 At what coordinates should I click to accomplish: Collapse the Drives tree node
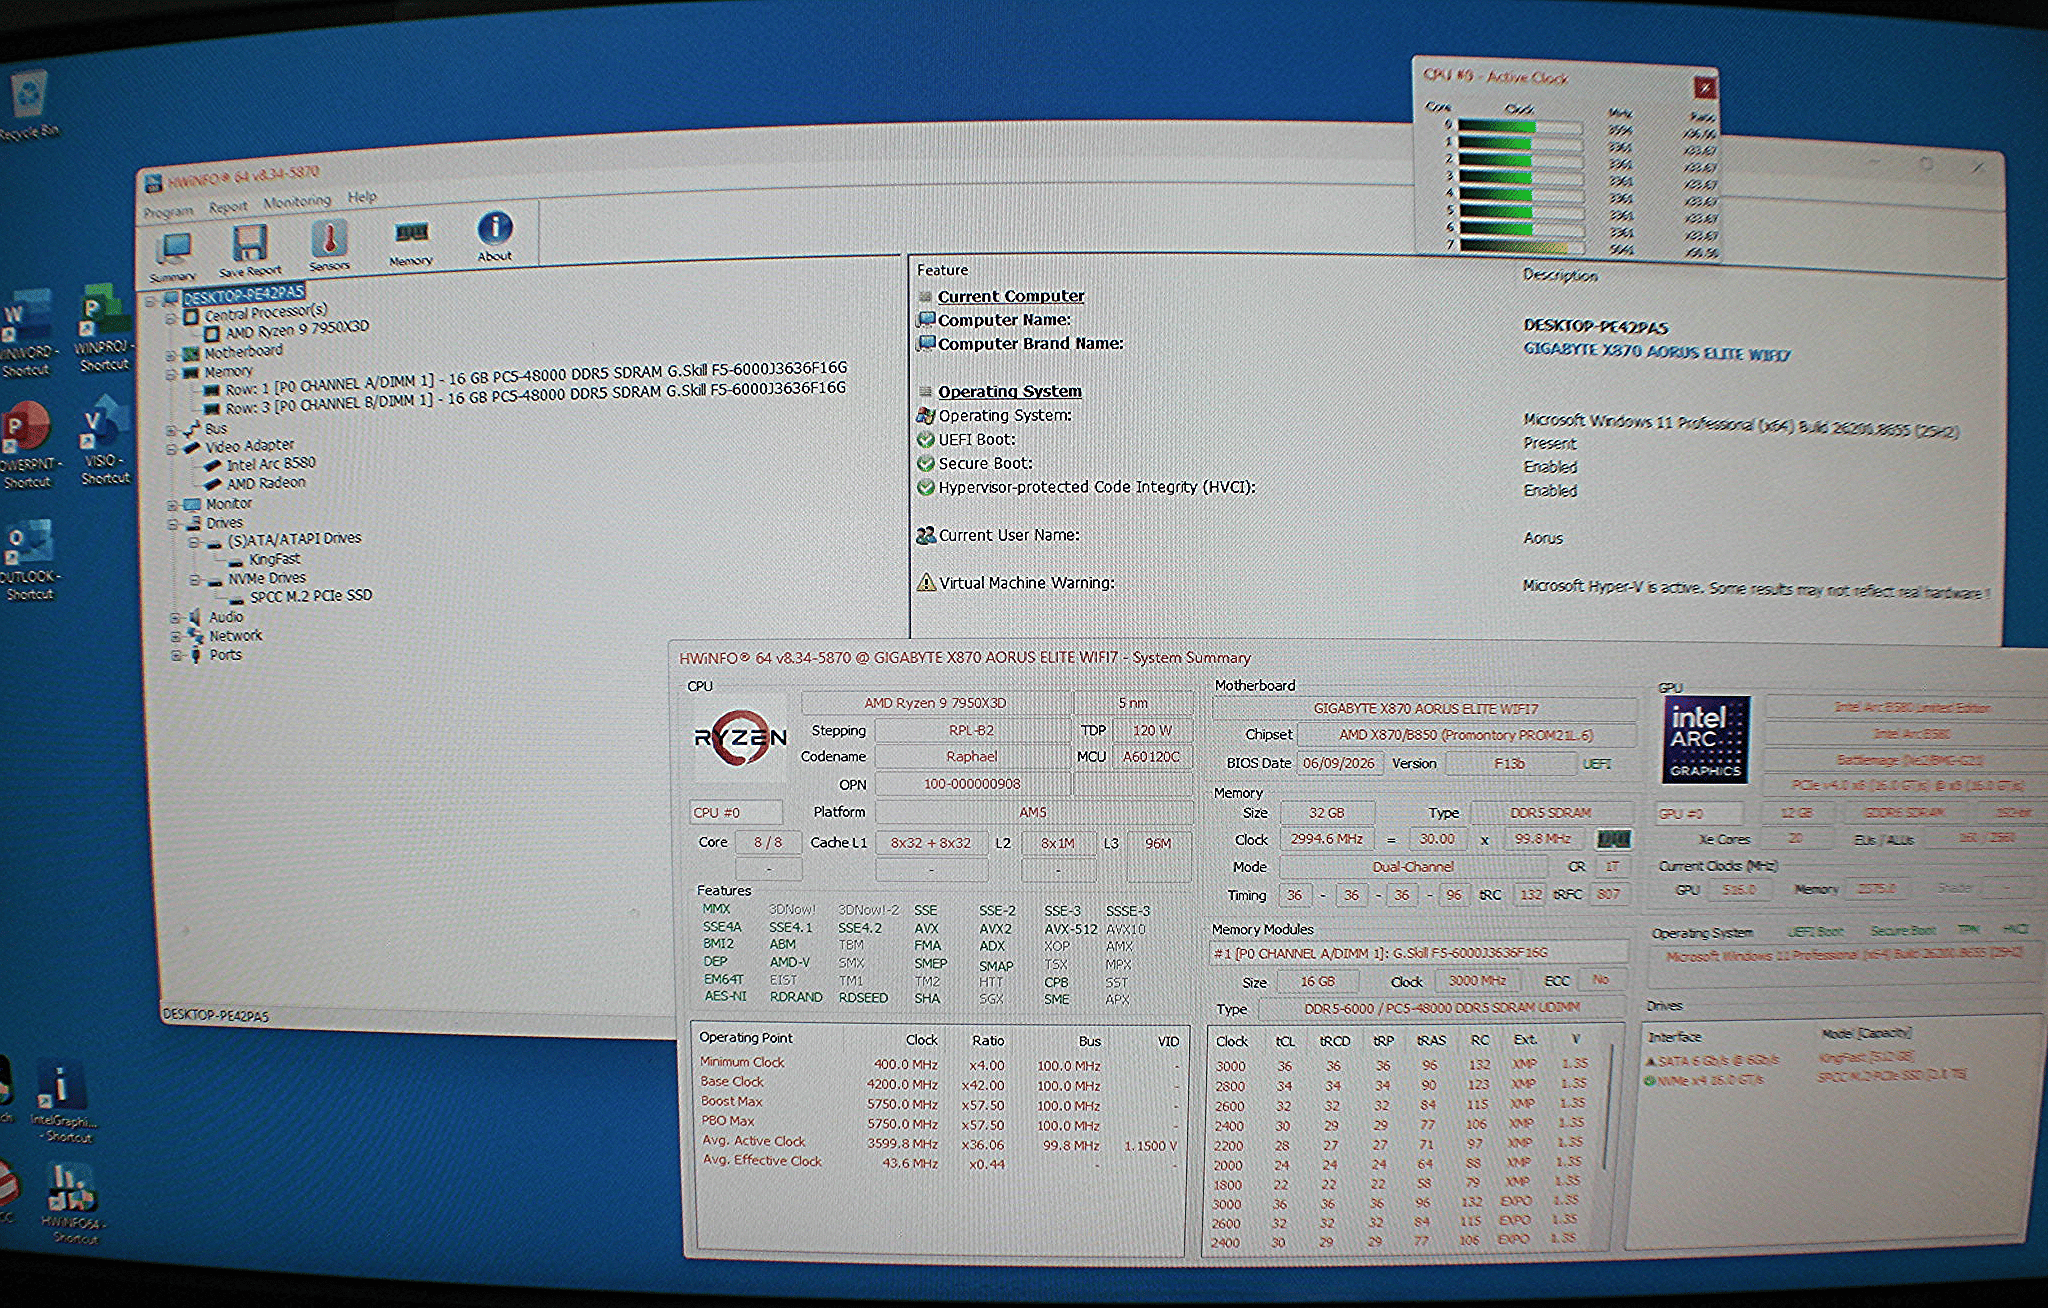(x=173, y=524)
